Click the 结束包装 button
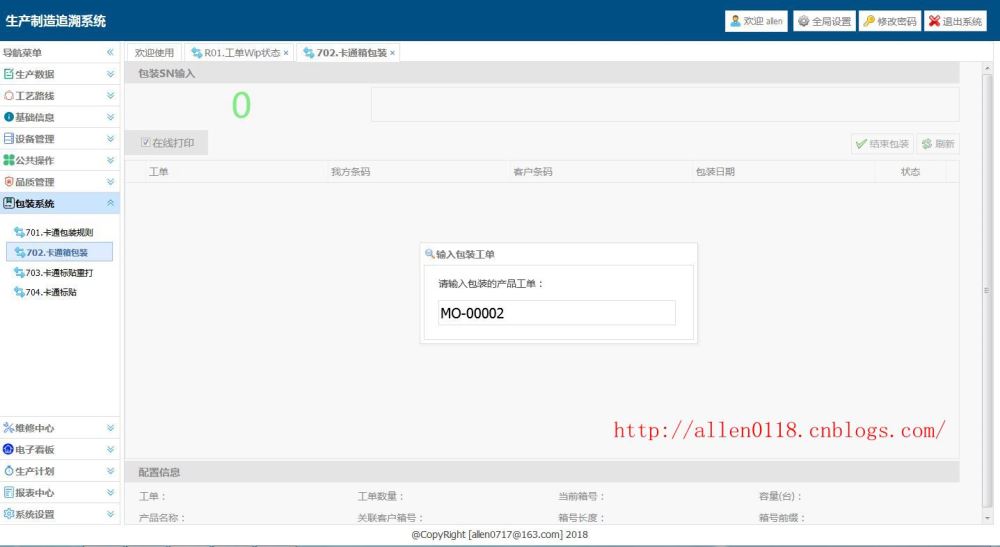Image resolution: width=1000 pixels, height=547 pixels. tap(882, 144)
